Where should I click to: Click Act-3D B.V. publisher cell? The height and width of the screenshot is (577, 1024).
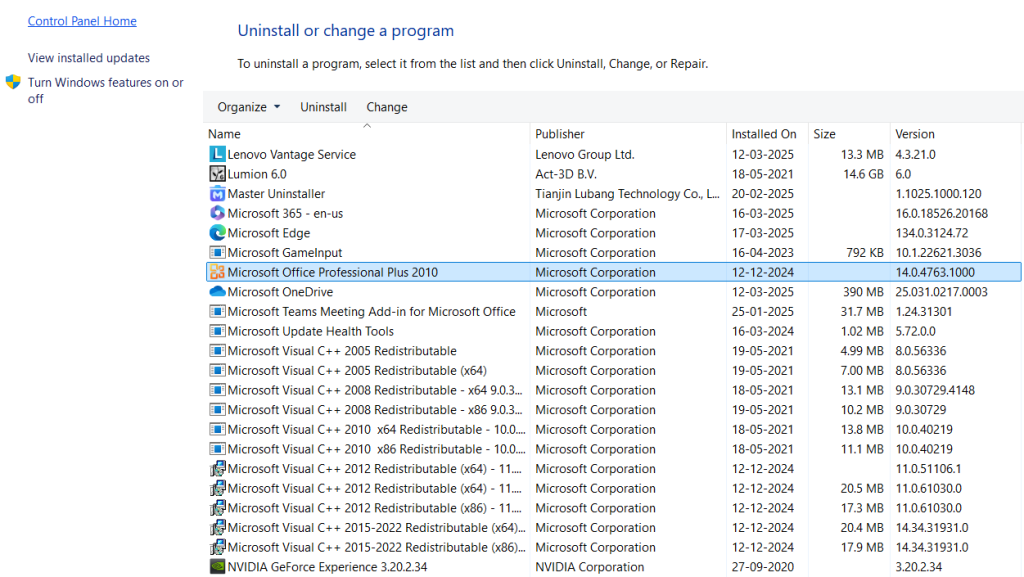point(566,174)
